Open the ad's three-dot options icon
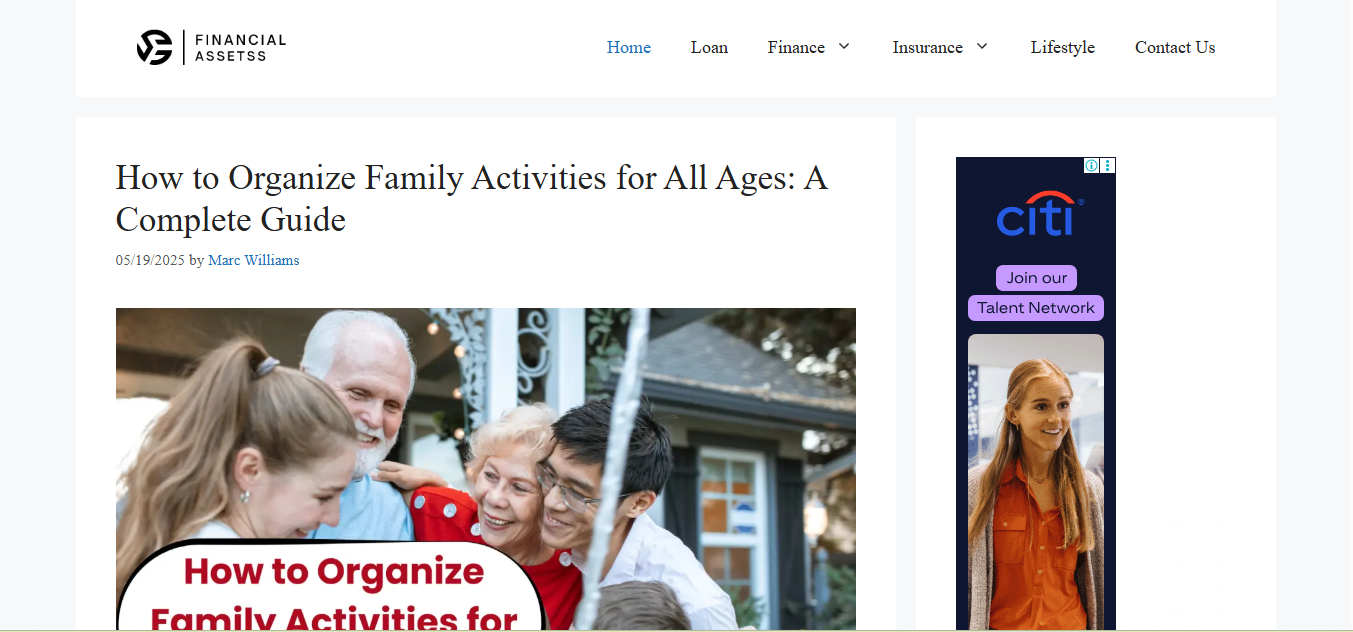 (1108, 165)
